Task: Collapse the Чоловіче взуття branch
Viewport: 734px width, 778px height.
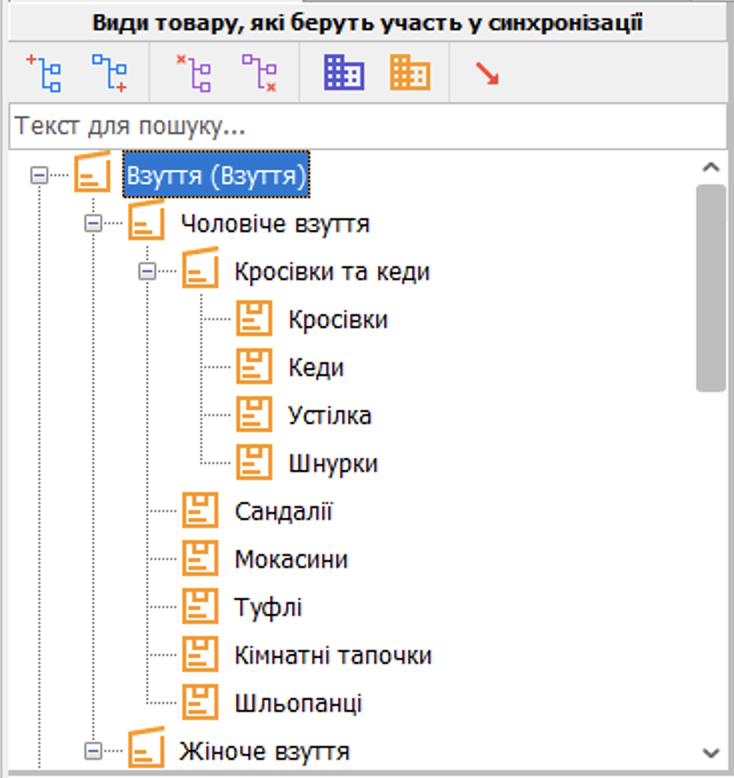Action: point(93,223)
